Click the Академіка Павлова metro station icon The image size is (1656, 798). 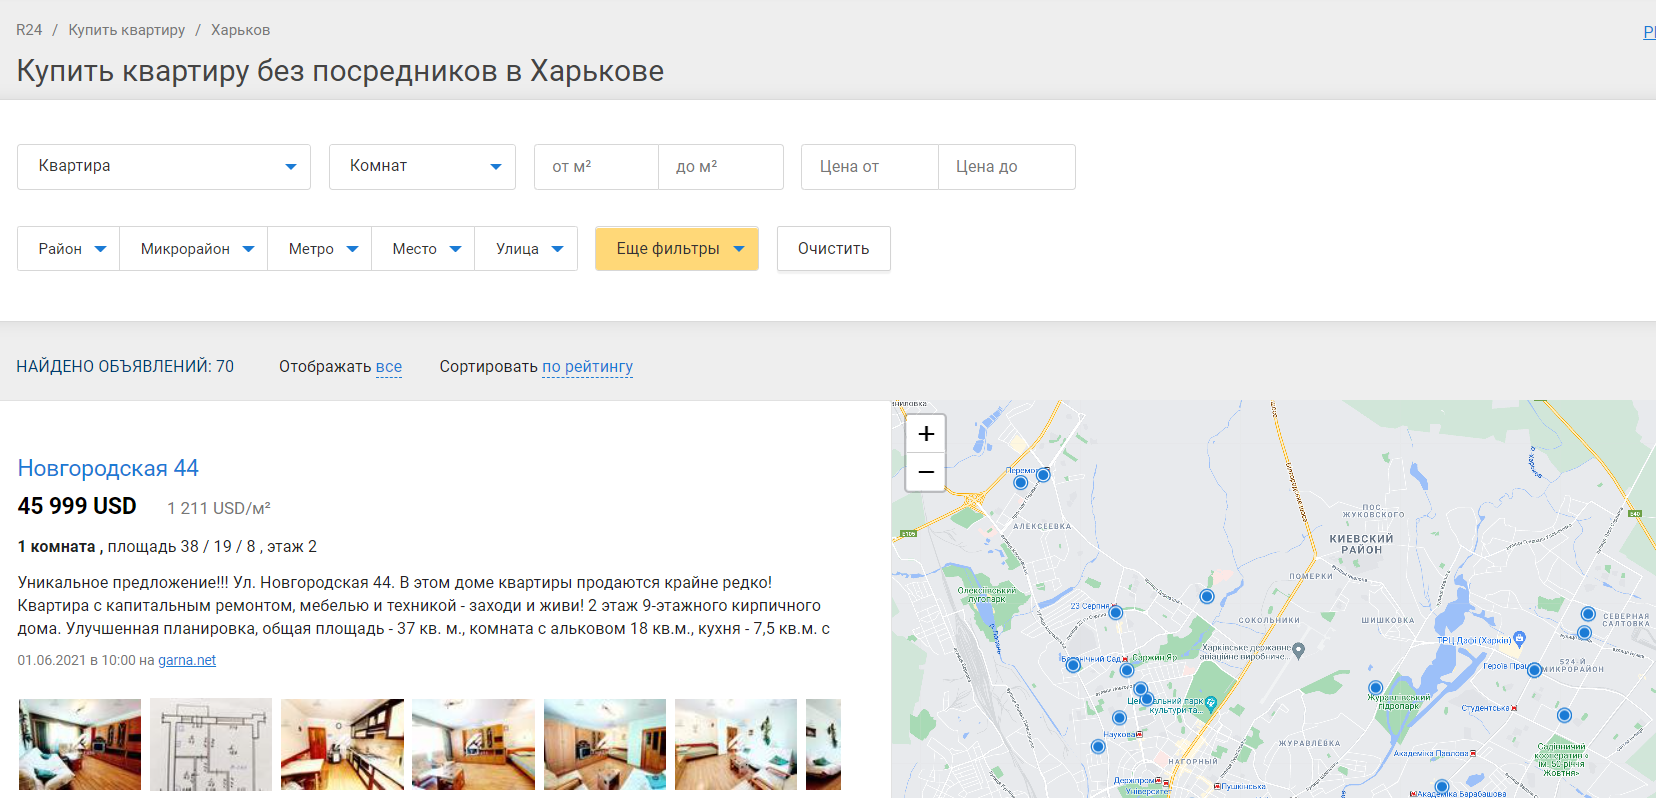tap(1473, 753)
